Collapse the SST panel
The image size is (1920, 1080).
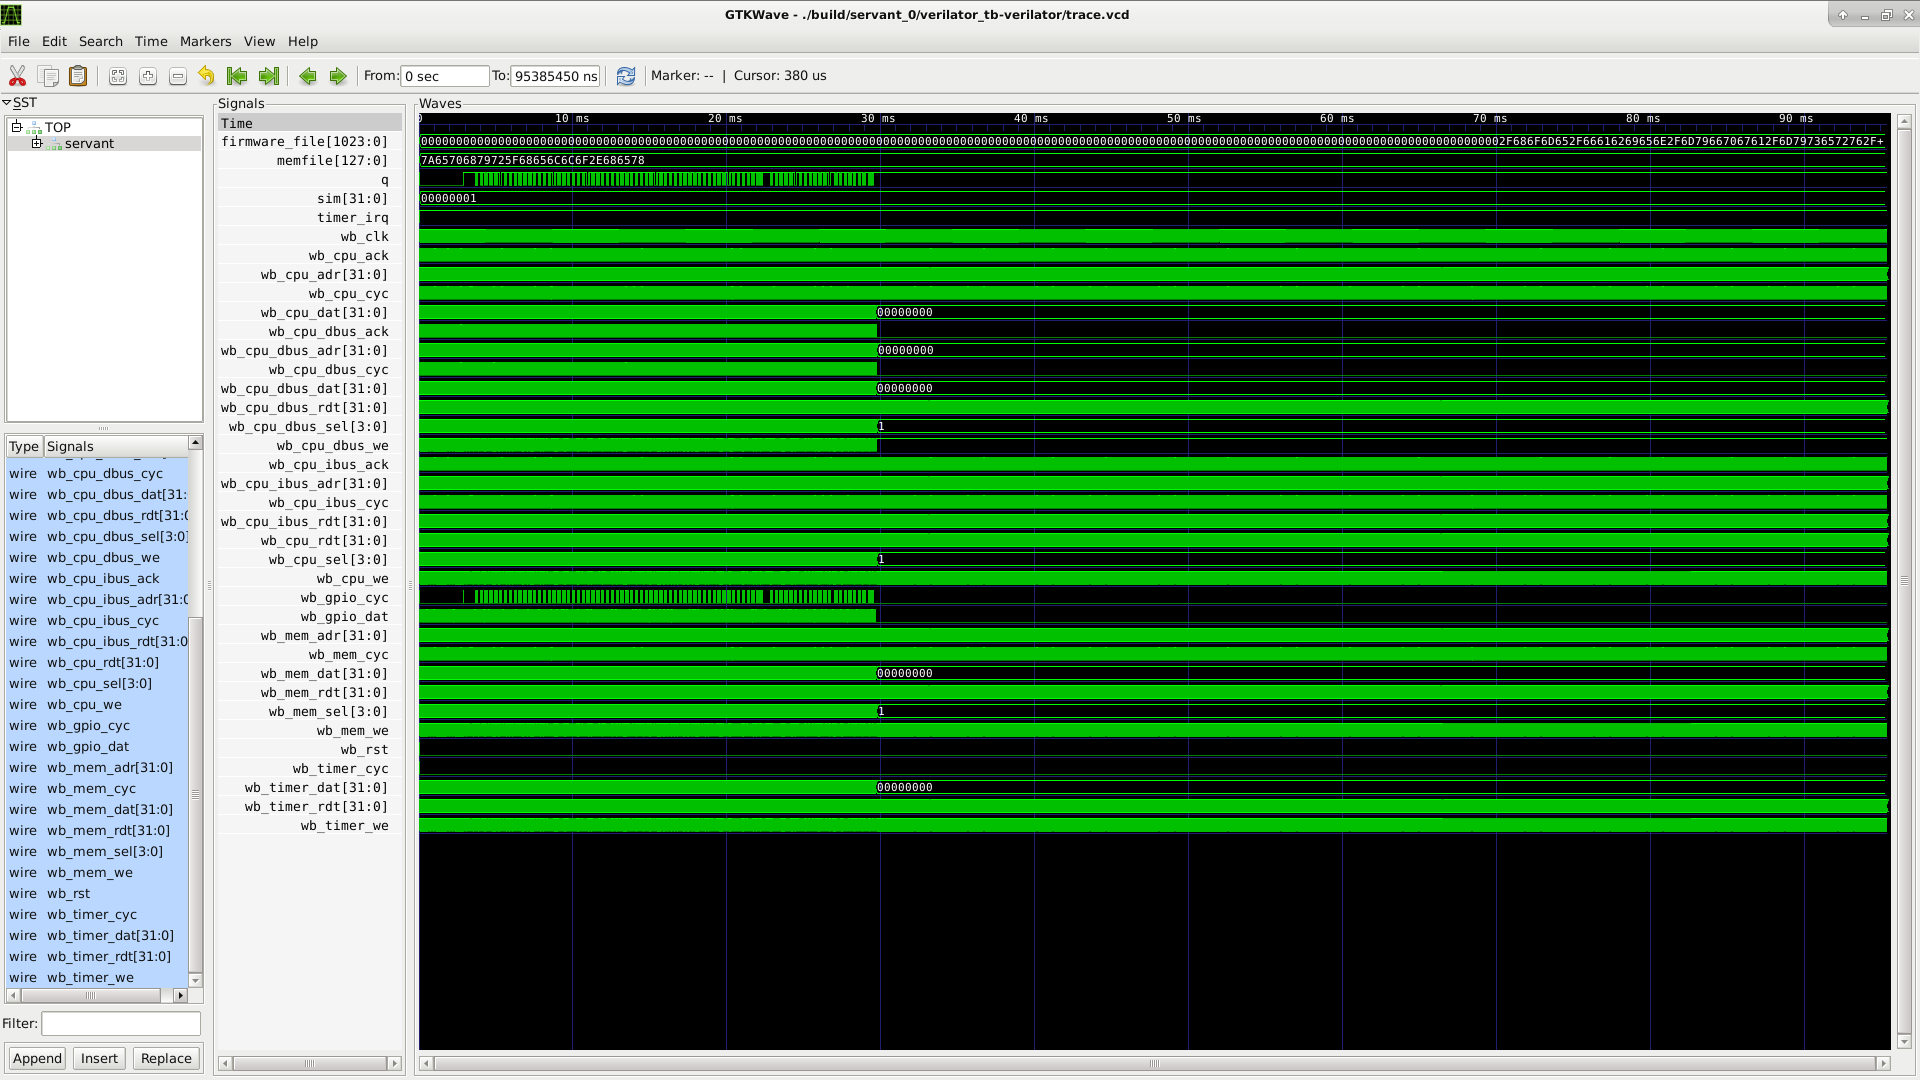pos(8,102)
